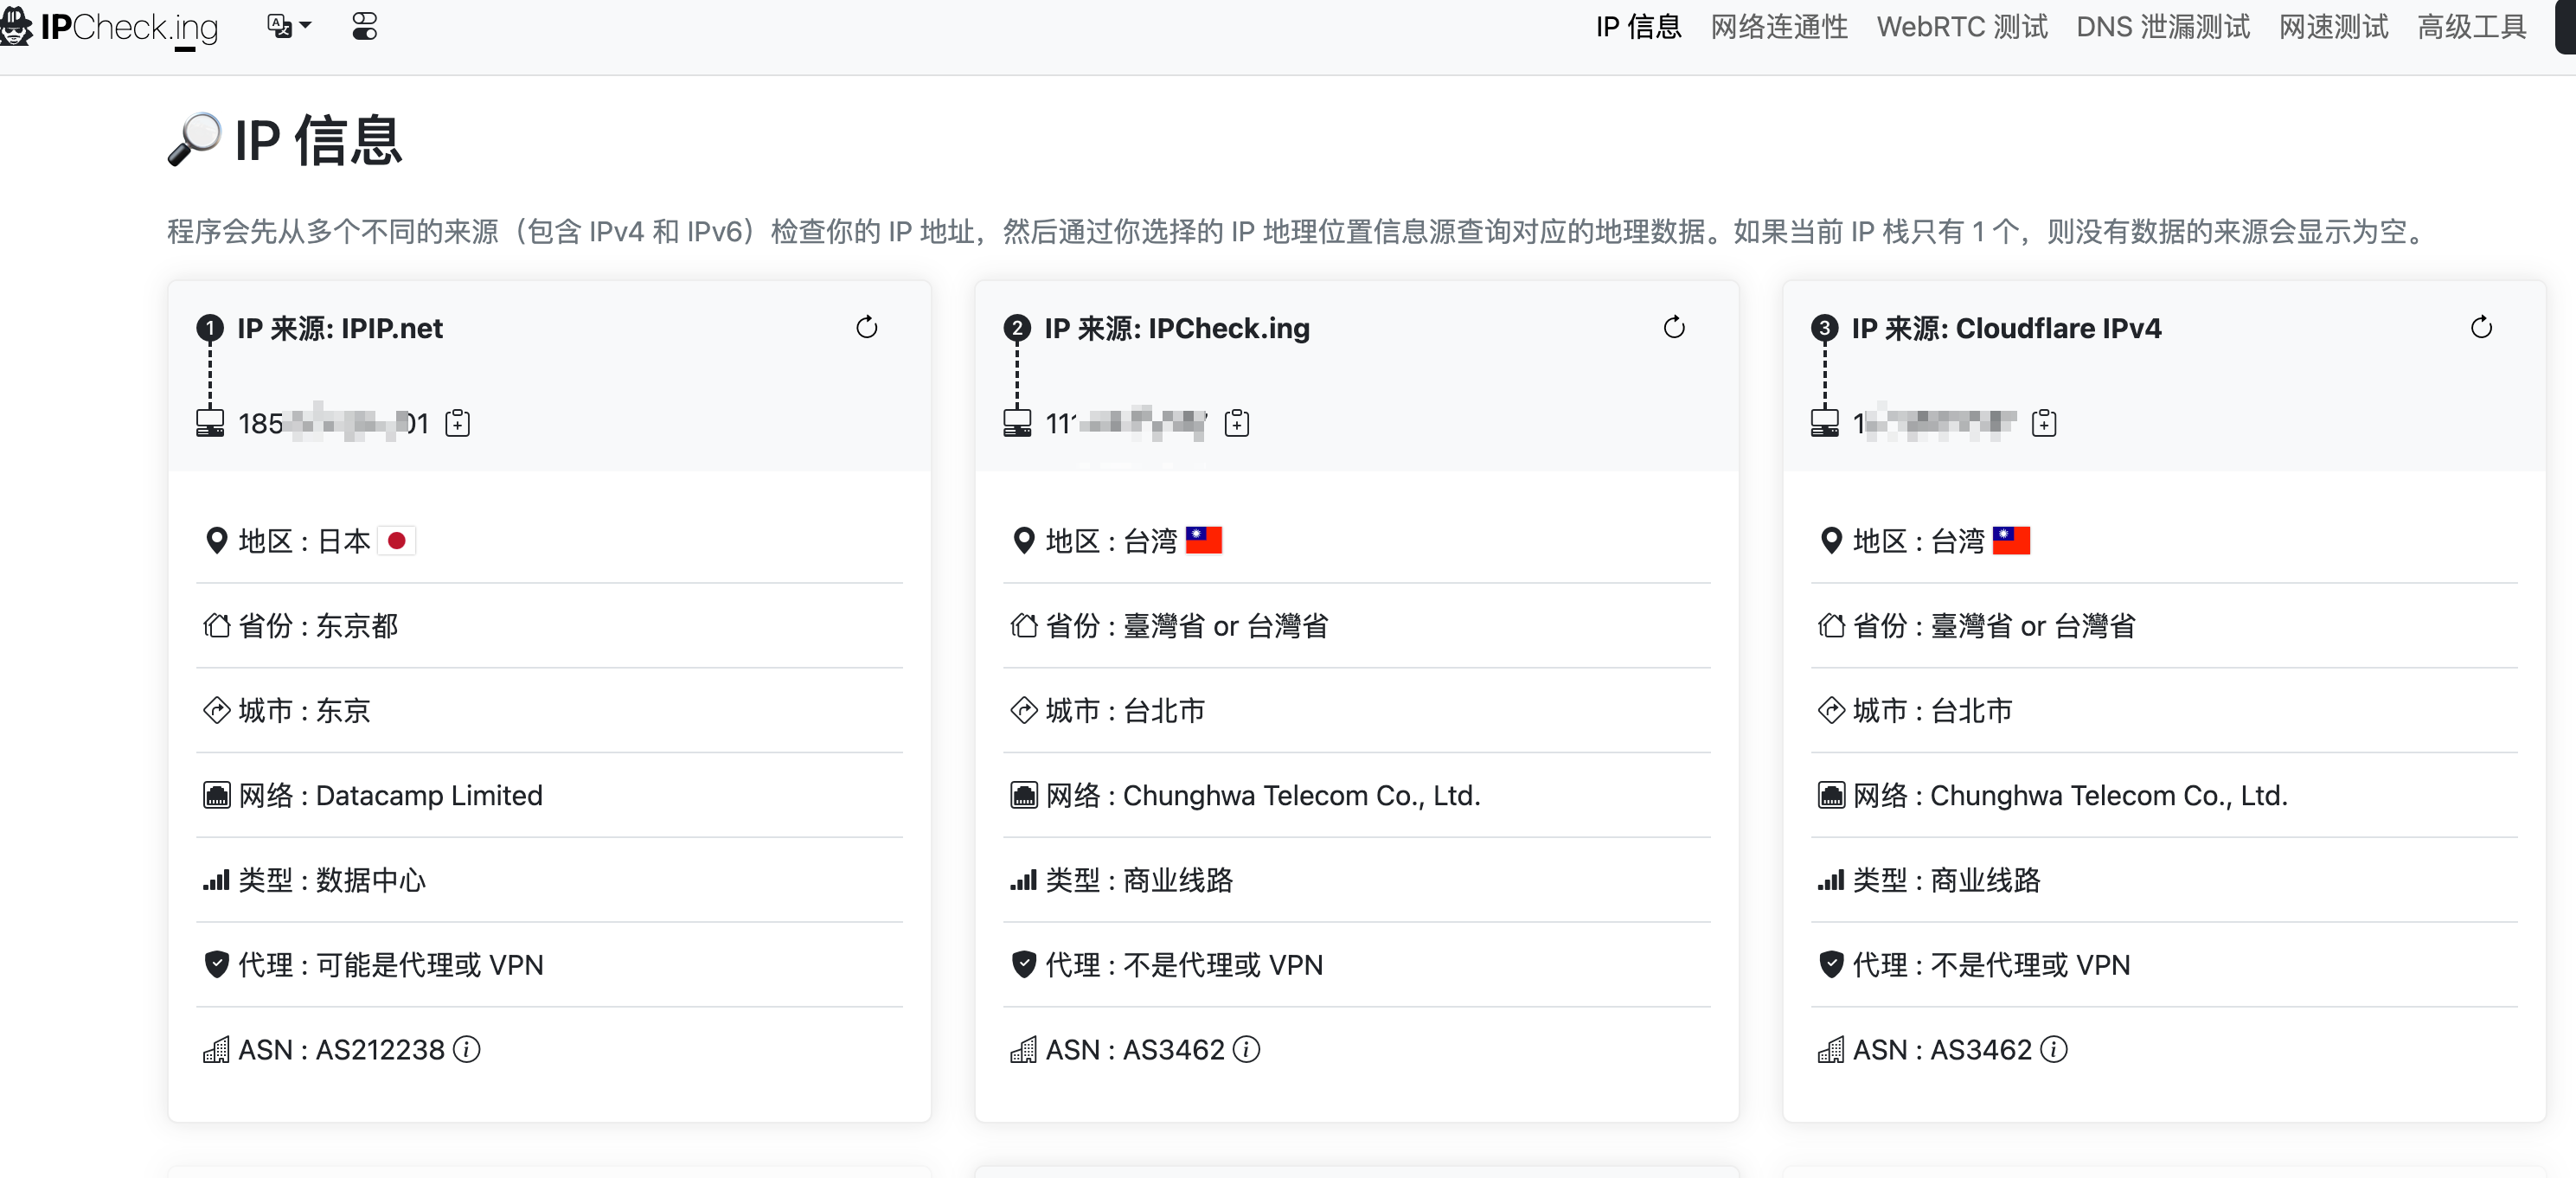Copy the IPCheck.ing source IP address
Viewport: 2576px width, 1178px height.
click(x=1236, y=423)
